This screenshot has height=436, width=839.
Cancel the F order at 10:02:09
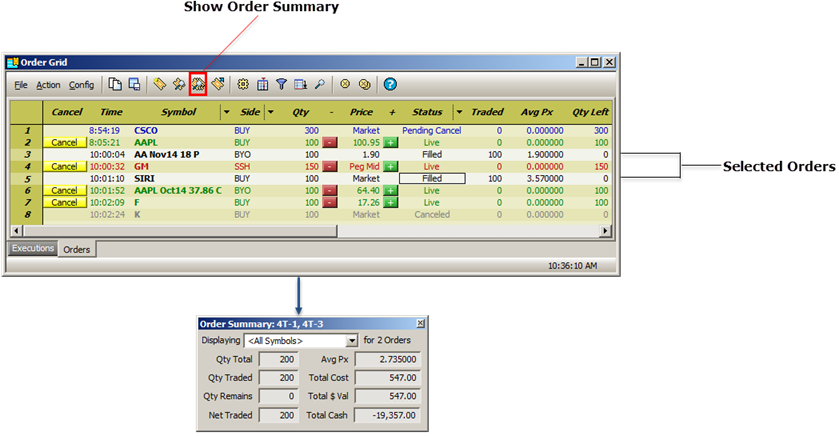pyautogui.click(x=65, y=203)
